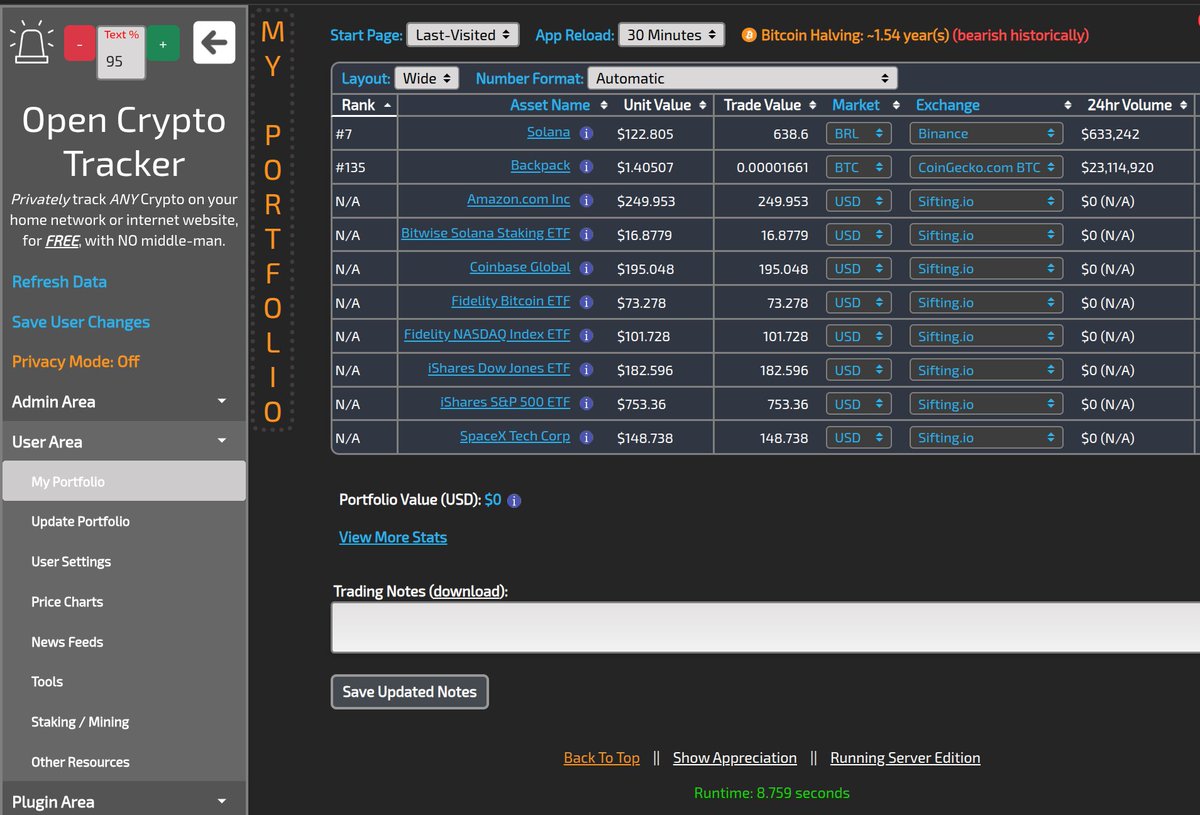Increase text size with green plus button
Screen dimensions: 1200x815
tap(163, 44)
